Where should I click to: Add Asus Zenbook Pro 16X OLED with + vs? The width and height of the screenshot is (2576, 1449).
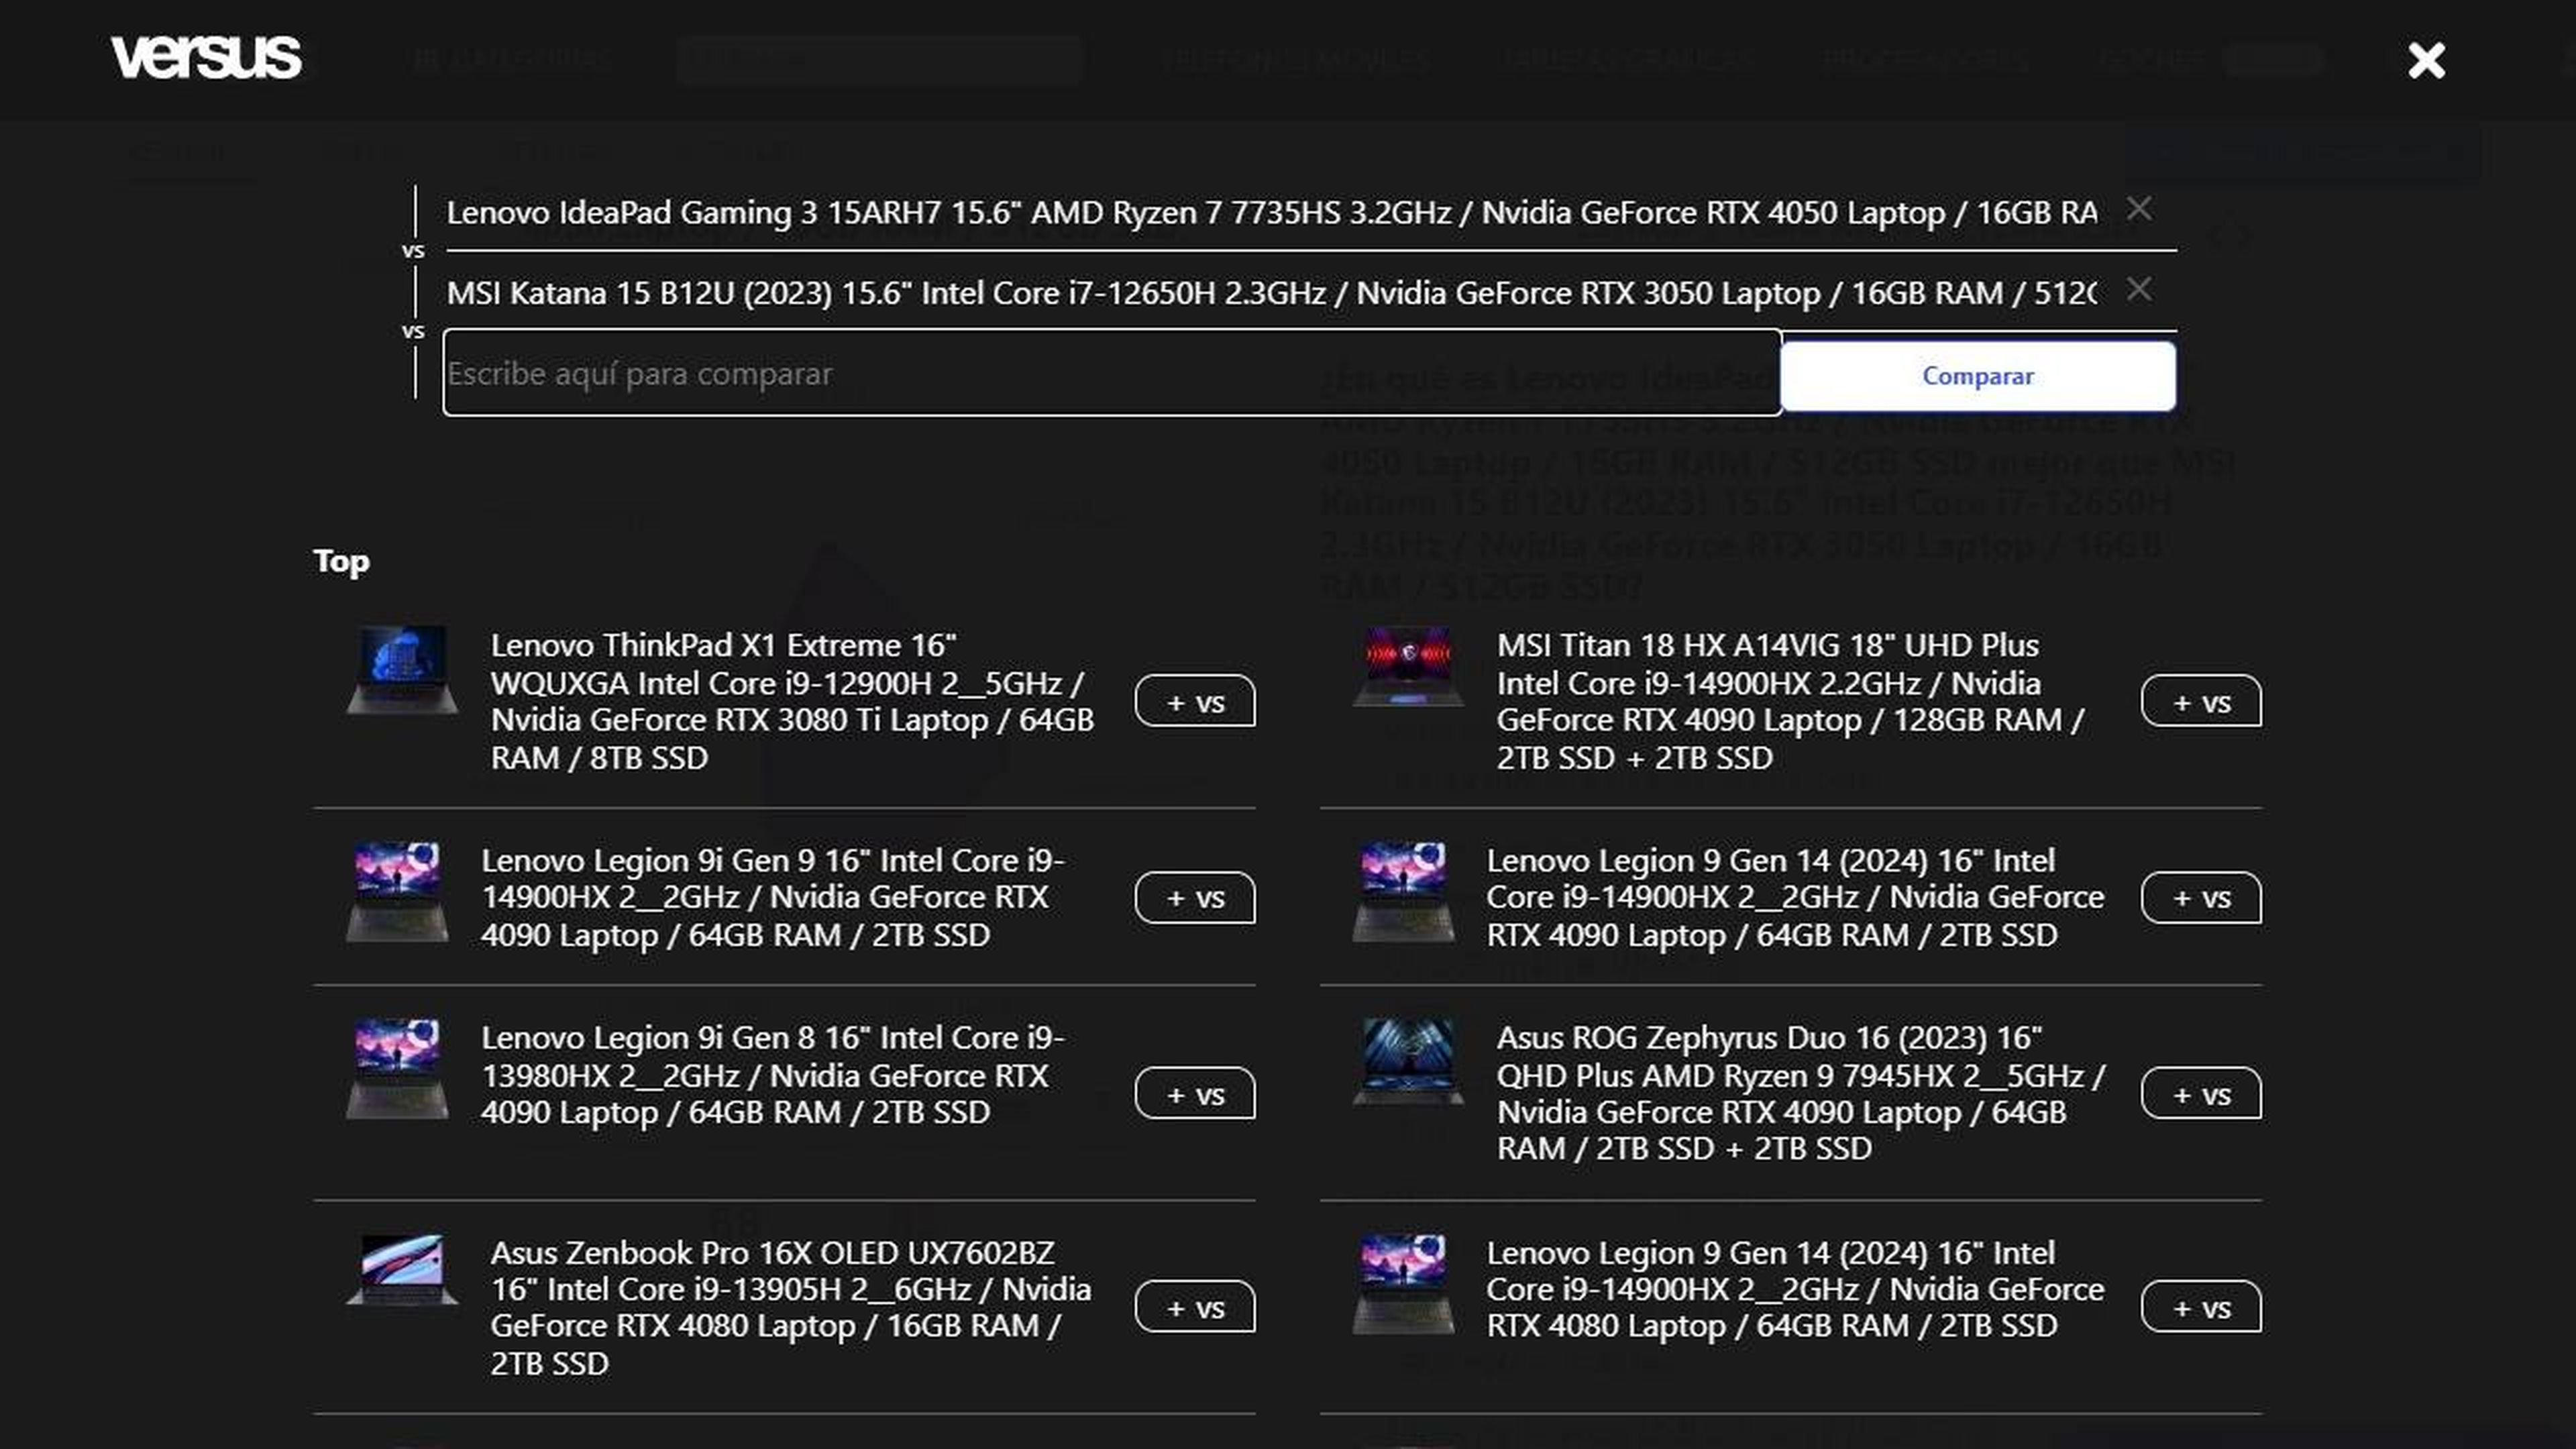pos(1195,1307)
